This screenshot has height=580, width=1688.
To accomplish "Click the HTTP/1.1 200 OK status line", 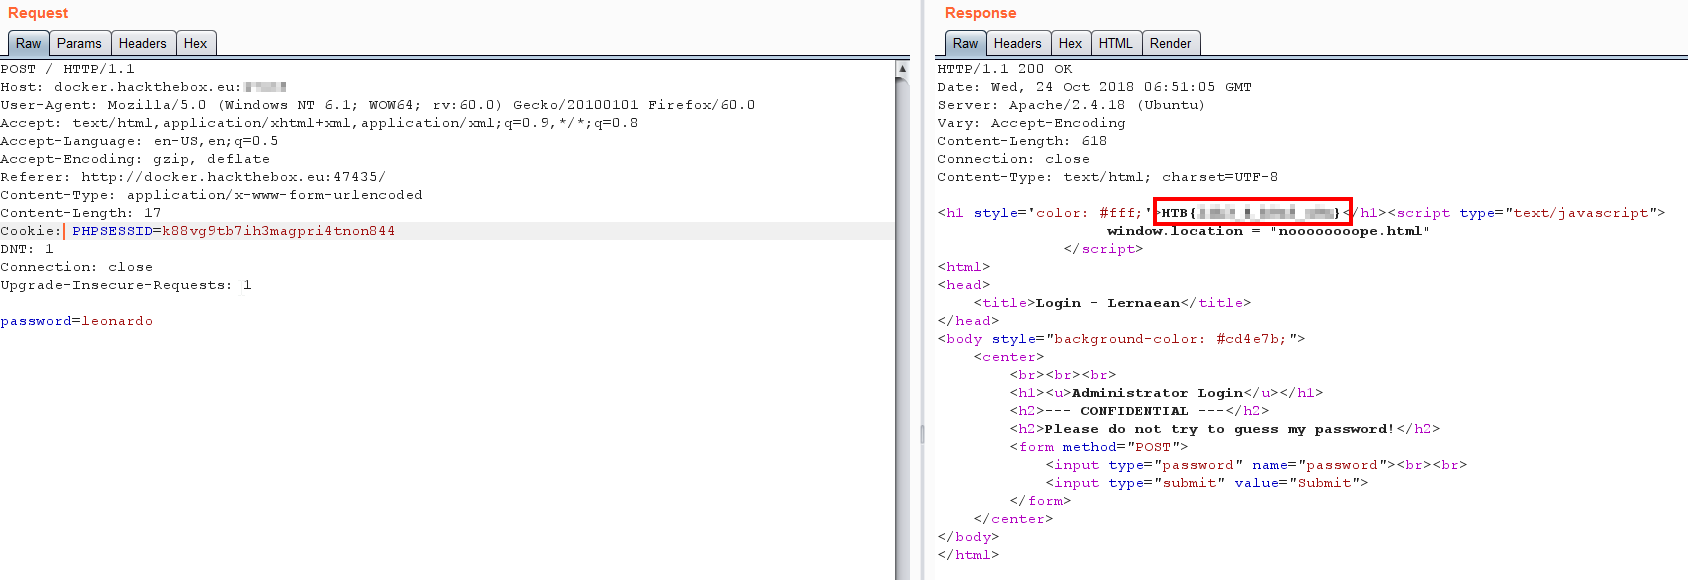I will (1004, 69).
